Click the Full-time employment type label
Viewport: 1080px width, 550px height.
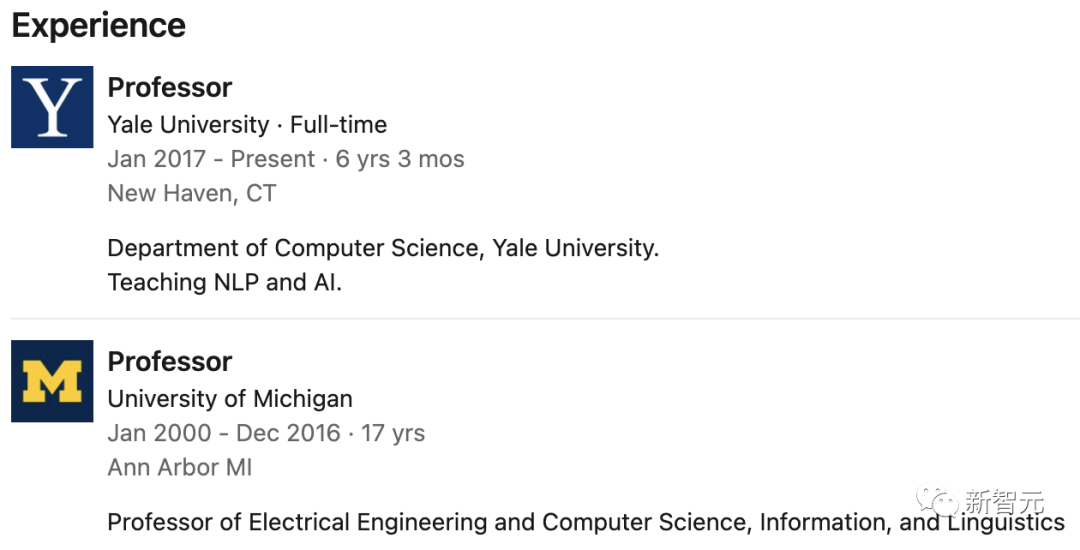tap(338, 125)
